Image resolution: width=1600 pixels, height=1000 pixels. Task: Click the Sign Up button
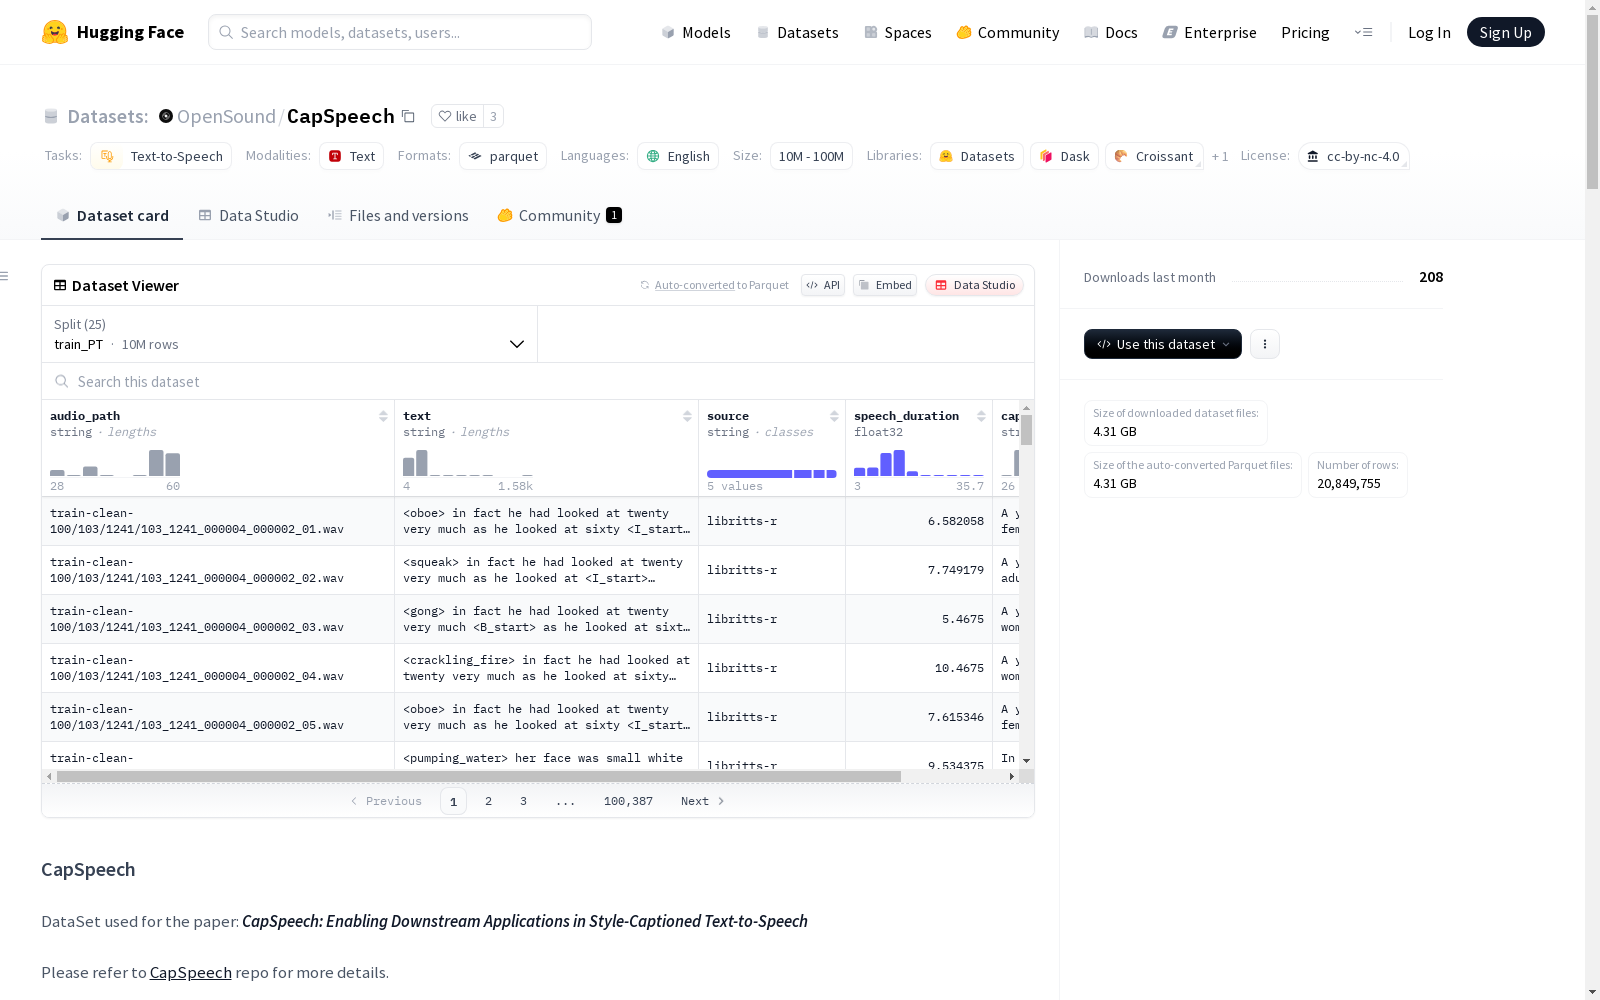click(x=1506, y=32)
